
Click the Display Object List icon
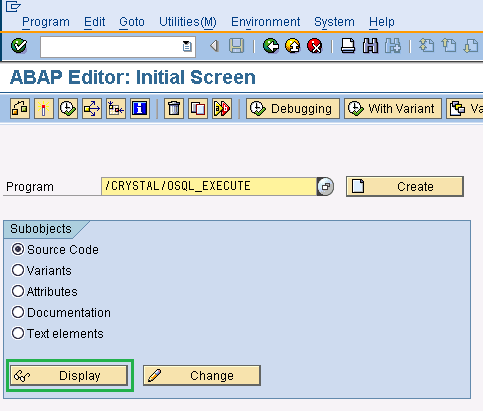point(116,108)
